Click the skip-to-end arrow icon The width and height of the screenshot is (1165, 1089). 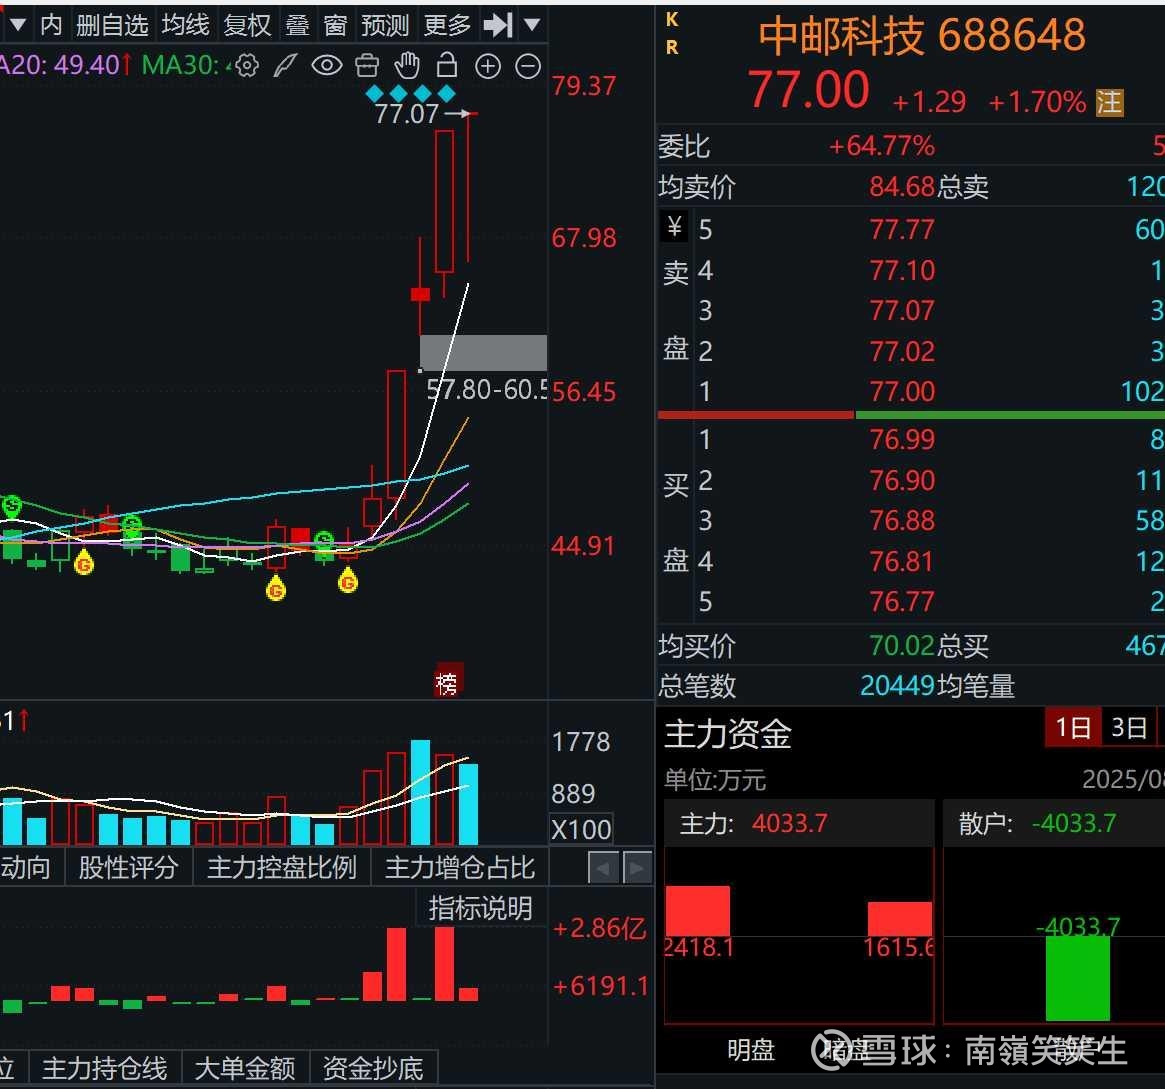(x=498, y=25)
